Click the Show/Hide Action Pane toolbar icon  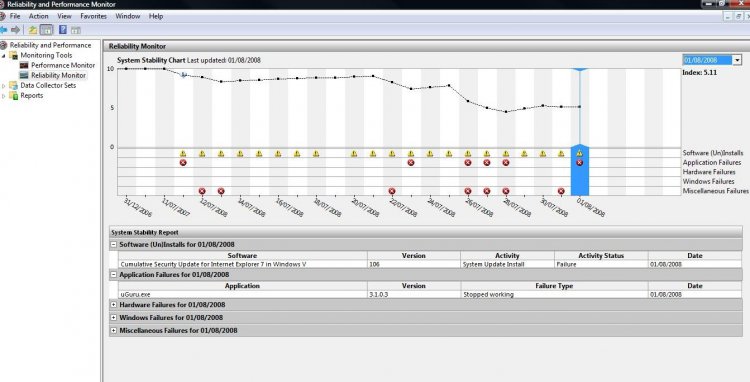76,30
